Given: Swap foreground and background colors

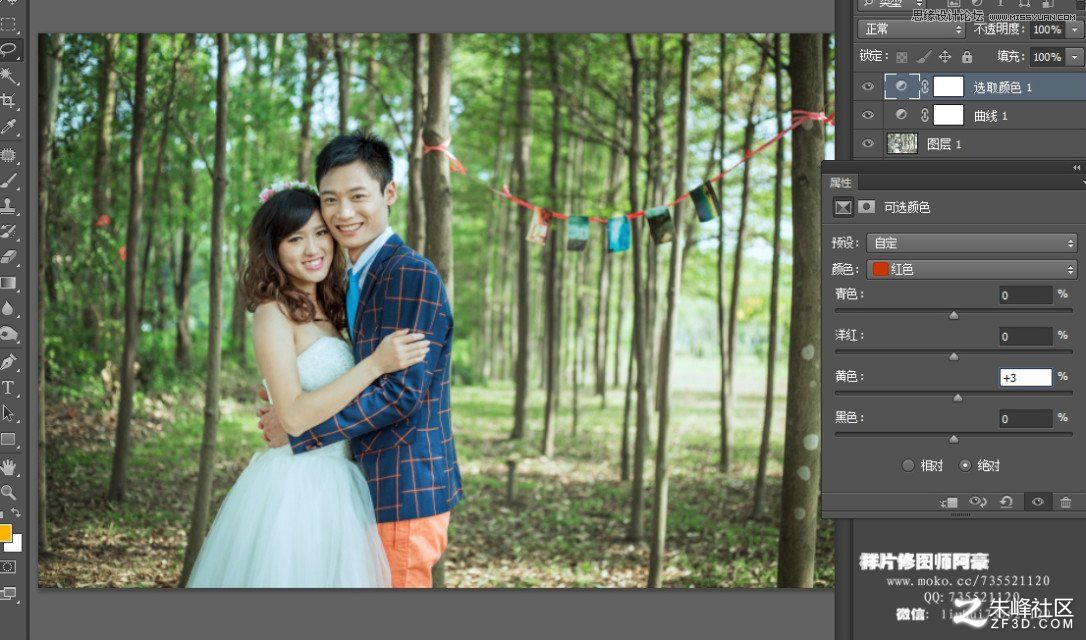Looking at the screenshot, I should click(15, 513).
